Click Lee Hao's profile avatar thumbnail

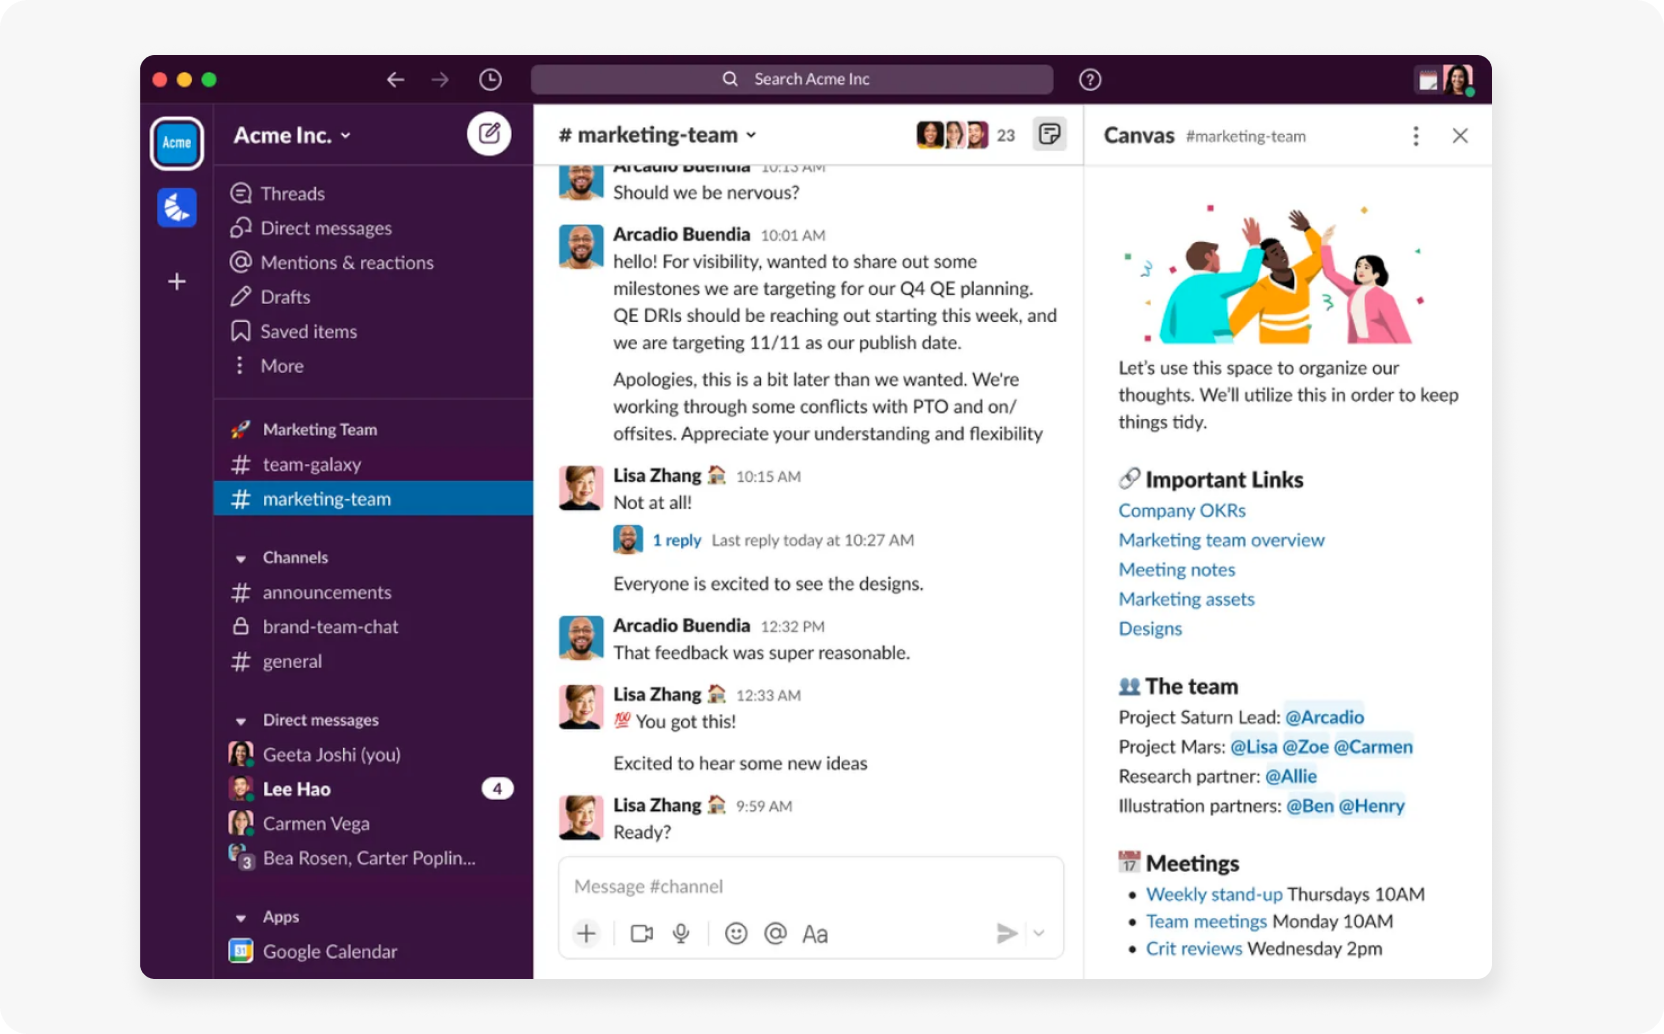tap(240, 788)
